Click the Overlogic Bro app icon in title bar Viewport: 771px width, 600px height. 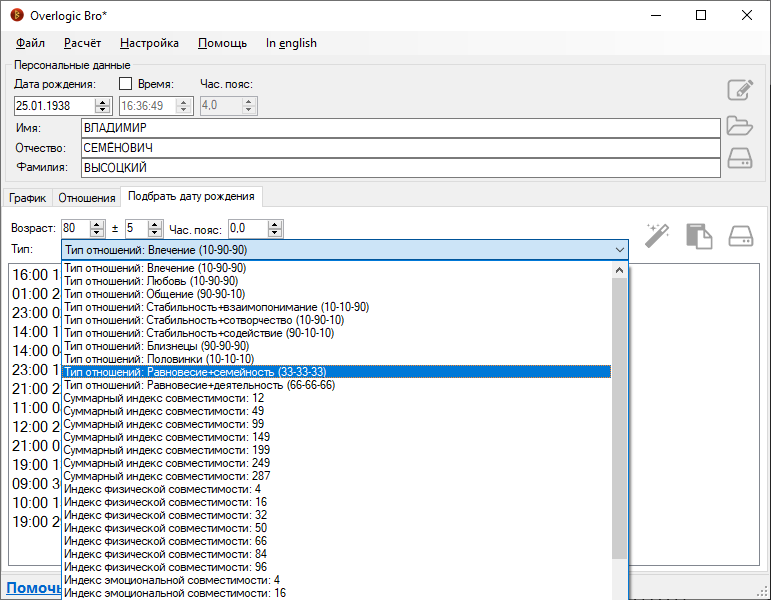coord(16,15)
